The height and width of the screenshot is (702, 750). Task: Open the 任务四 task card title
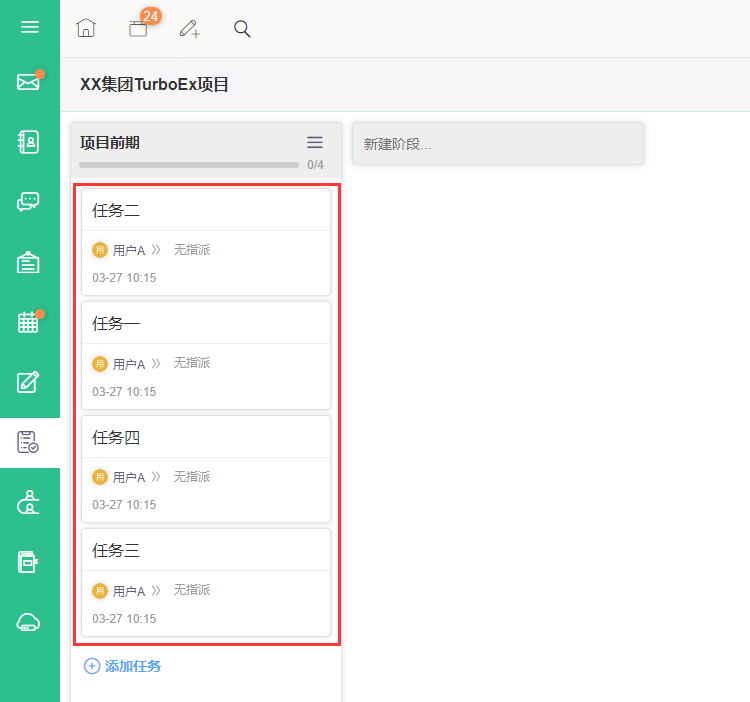pos(116,438)
